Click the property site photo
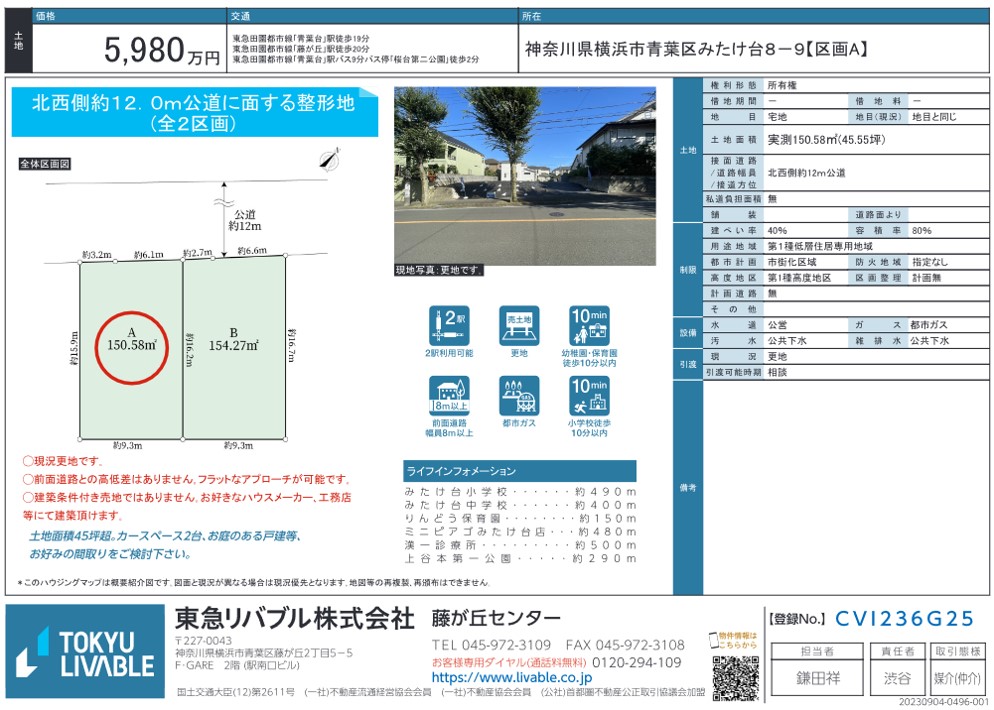Image resolution: width=994 pixels, height=710 pixels. tap(524, 175)
